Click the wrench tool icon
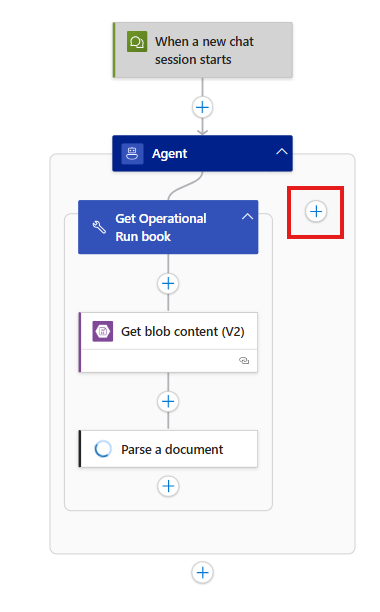This screenshot has height=612, width=380. [x=99, y=227]
